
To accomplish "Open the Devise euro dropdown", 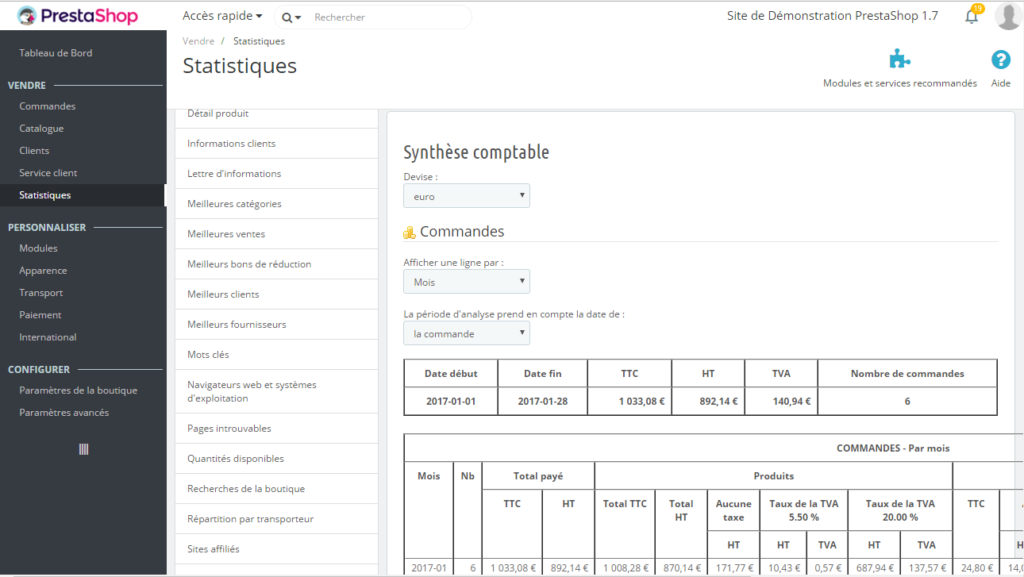I will click(x=466, y=196).
